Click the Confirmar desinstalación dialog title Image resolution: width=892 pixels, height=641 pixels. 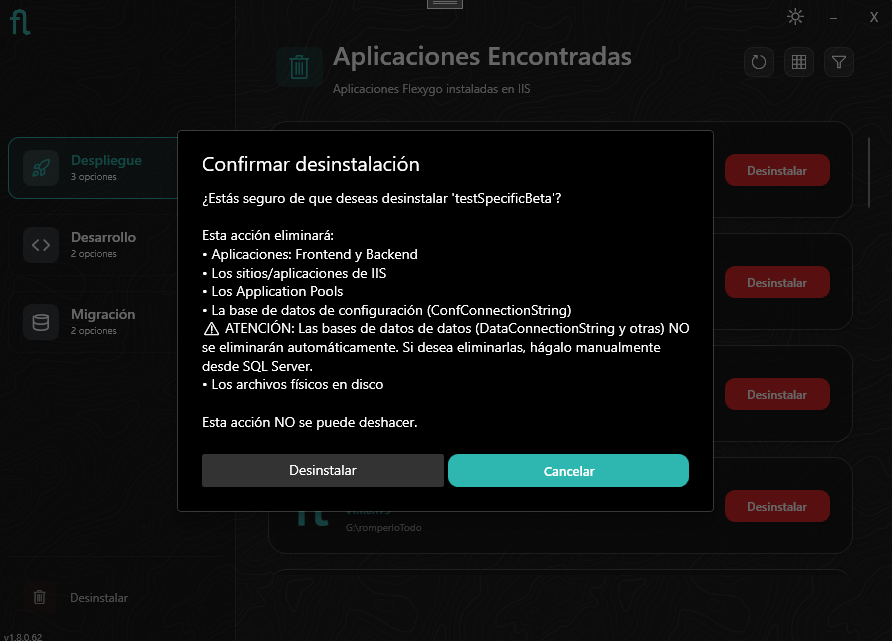click(x=311, y=164)
